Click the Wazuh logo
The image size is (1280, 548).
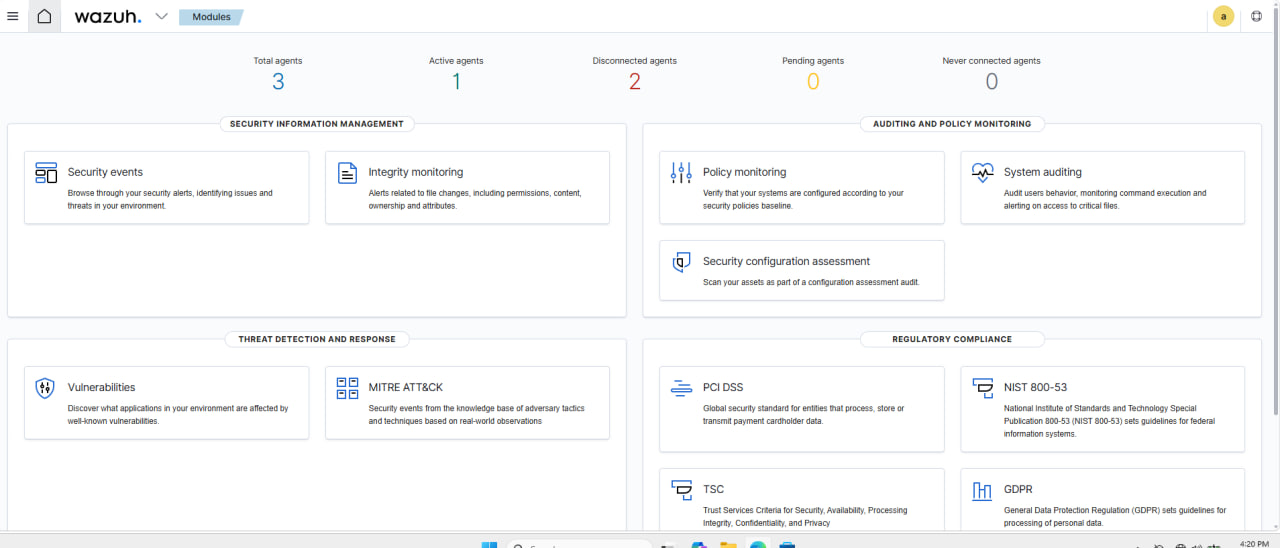pyautogui.click(x=107, y=17)
